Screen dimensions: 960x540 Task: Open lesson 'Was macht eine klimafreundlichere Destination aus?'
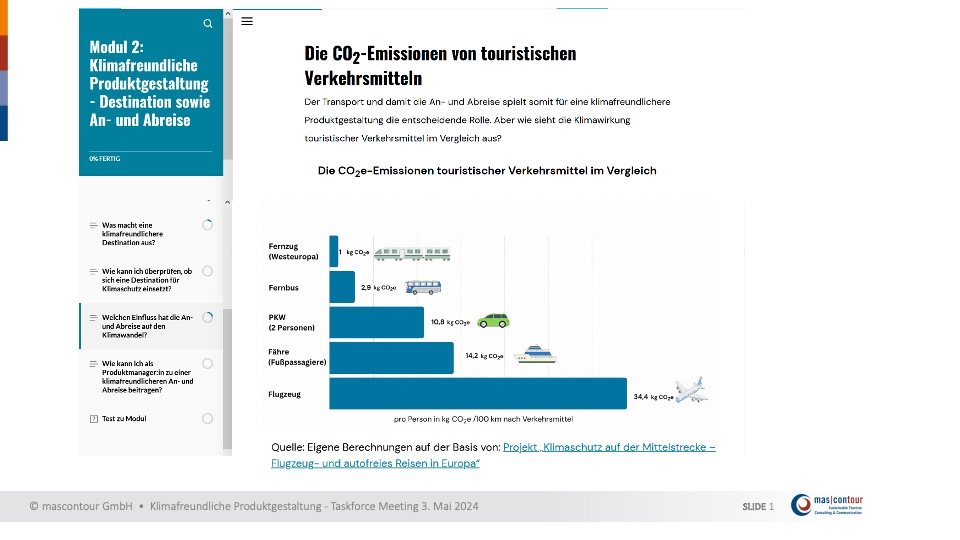click(132, 234)
